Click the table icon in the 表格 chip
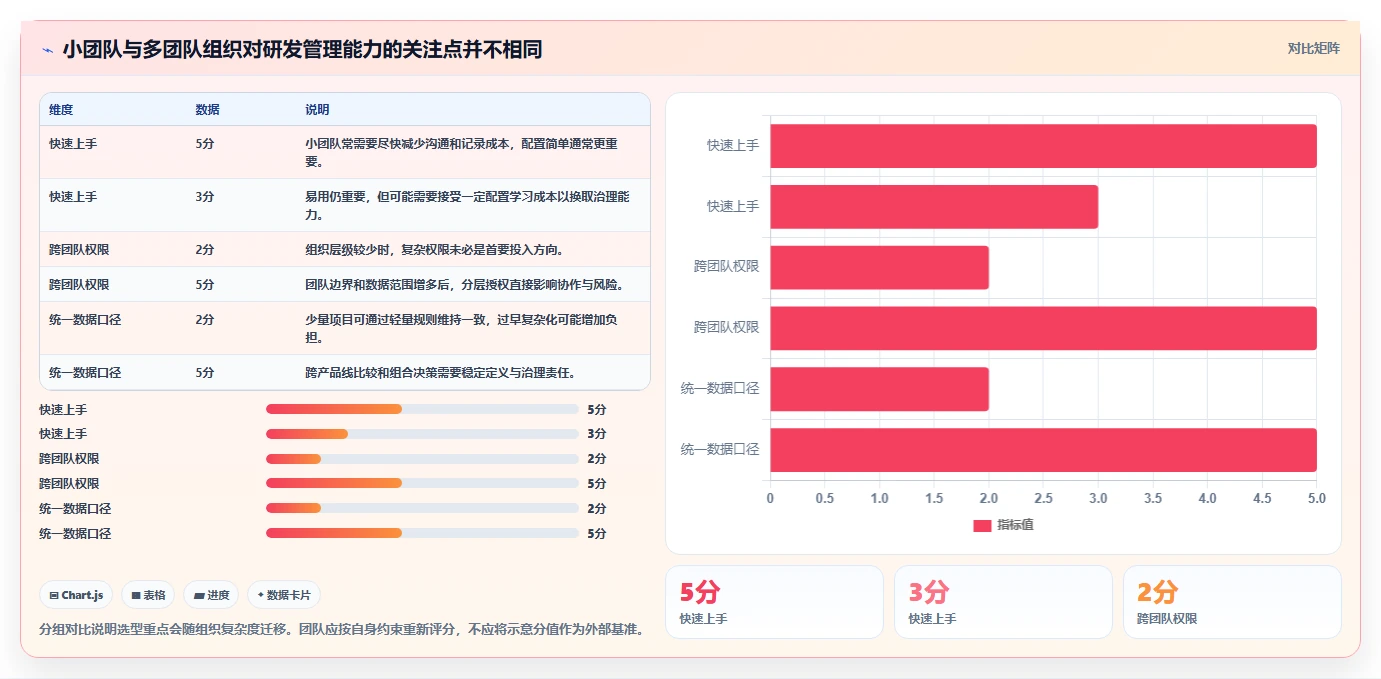Screen dimensions: 1381x679 click(136, 595)
